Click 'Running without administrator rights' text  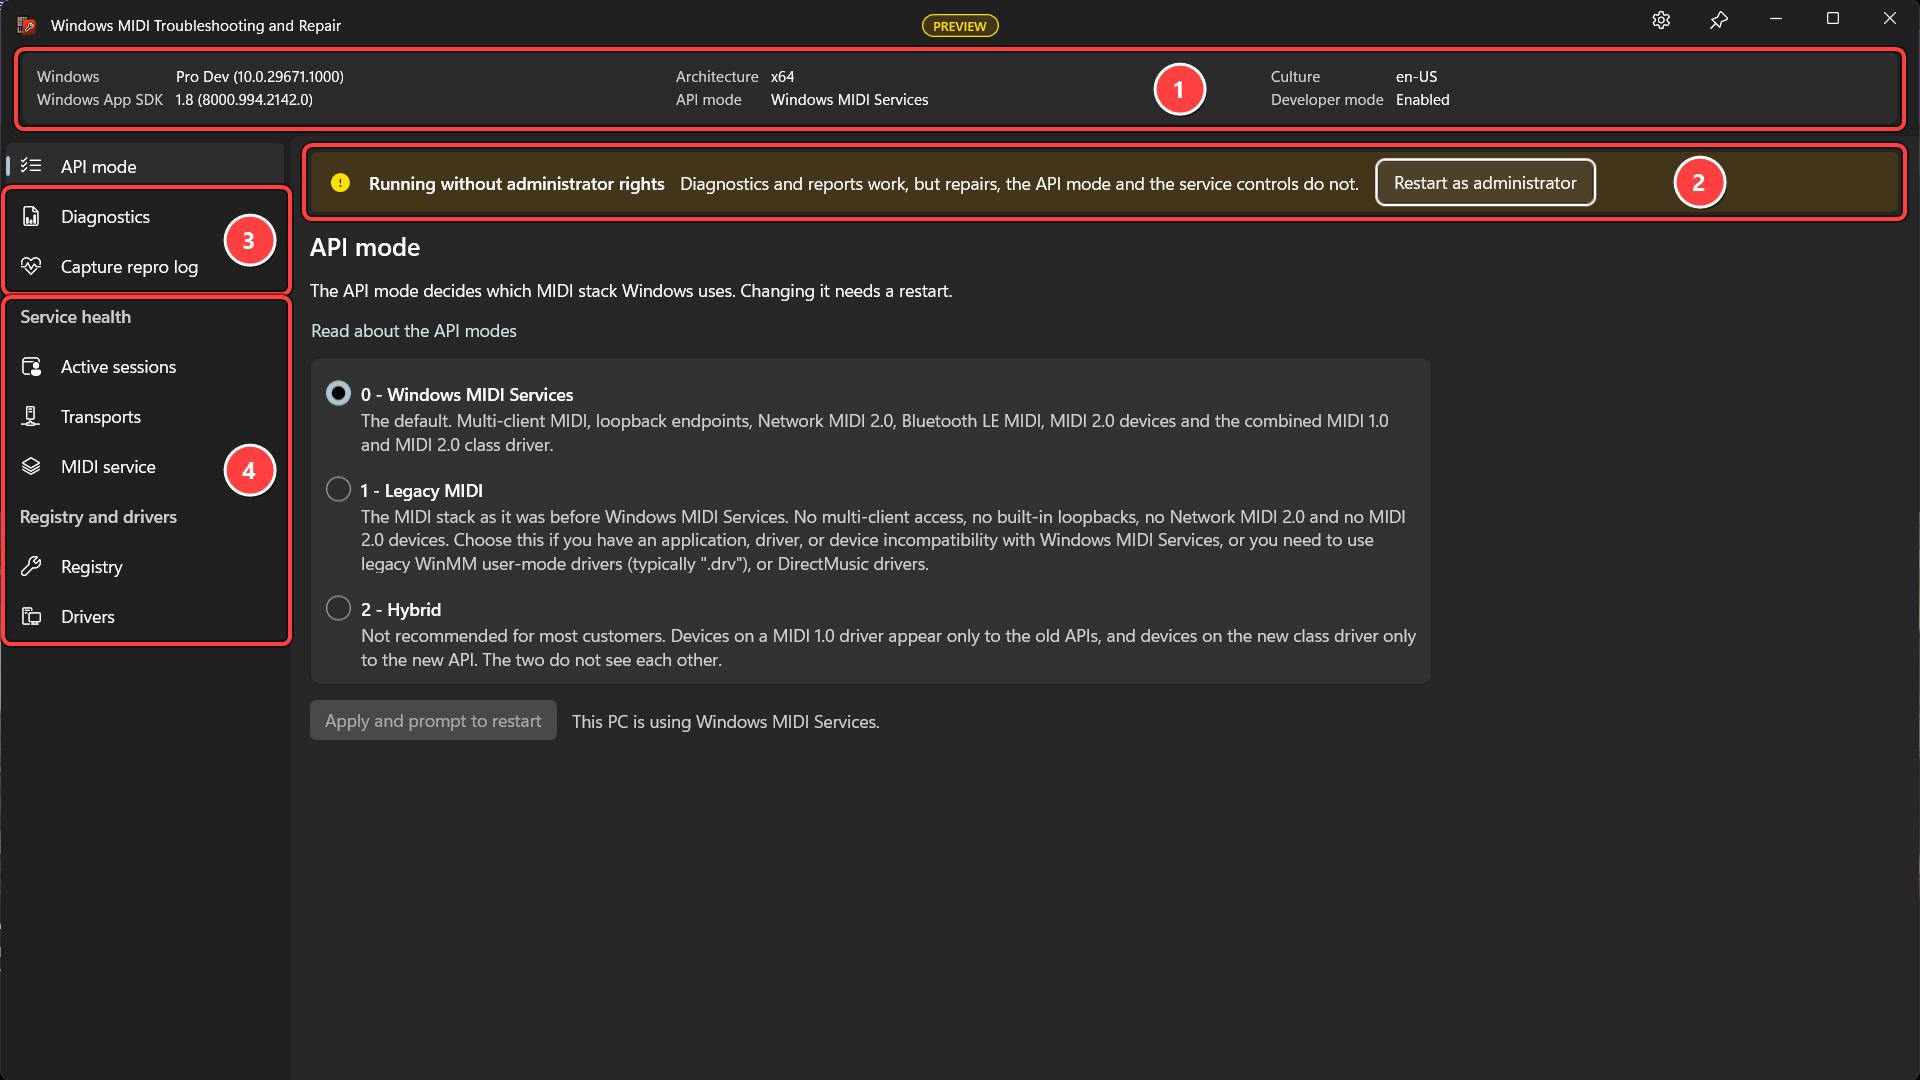pos(516,184)
